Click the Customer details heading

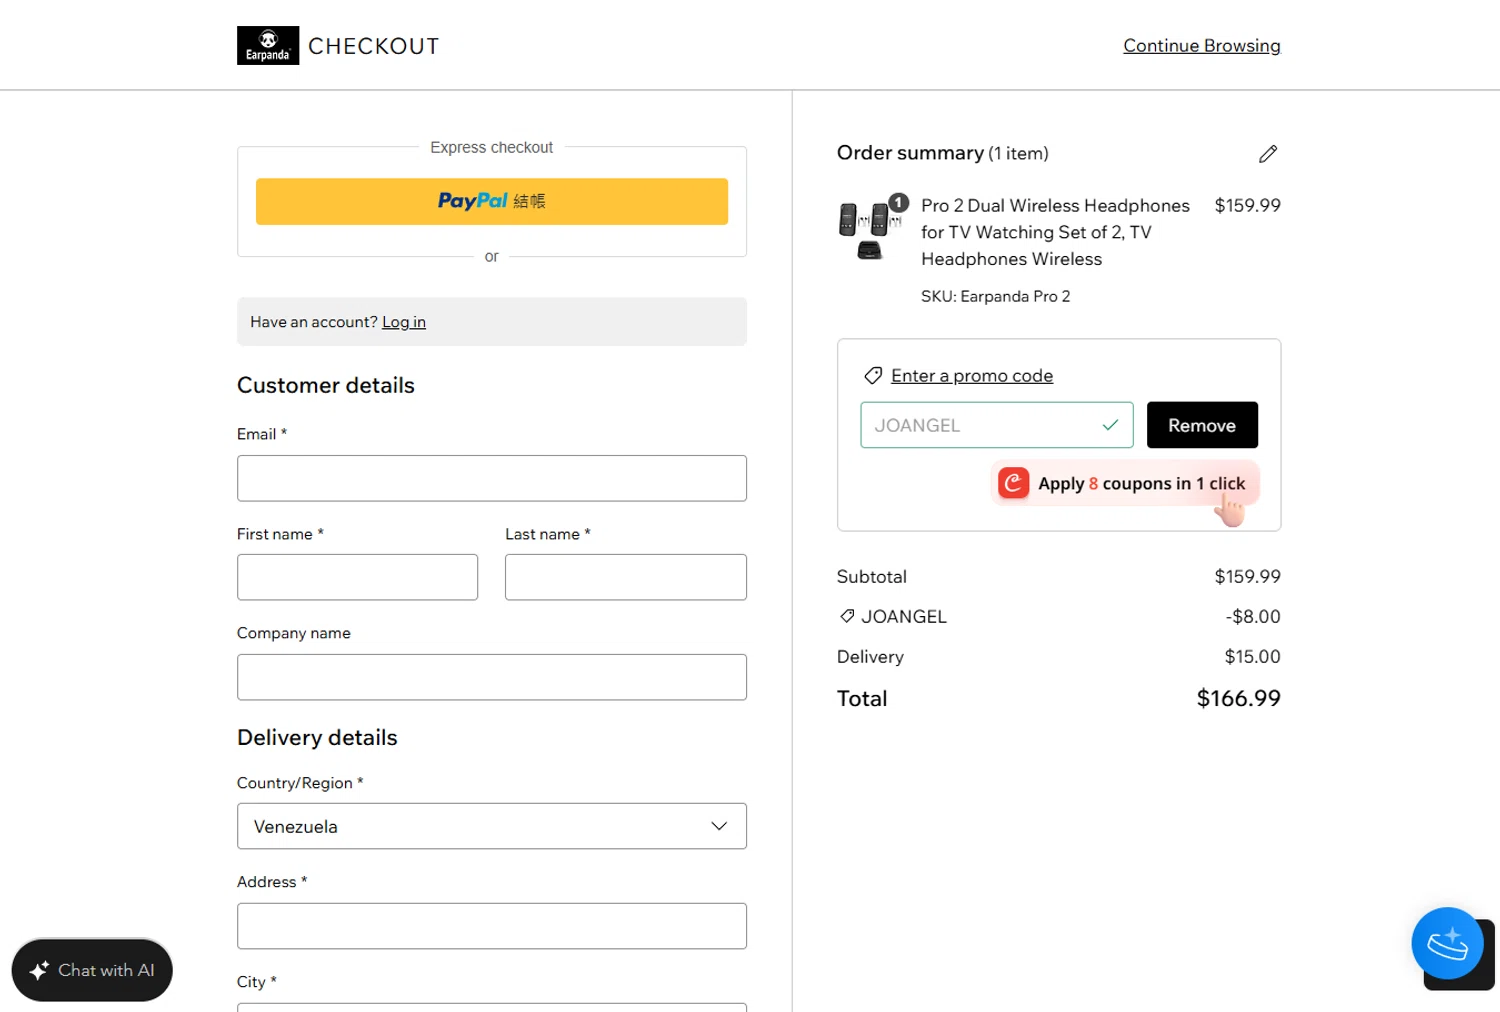coord(326,385)
